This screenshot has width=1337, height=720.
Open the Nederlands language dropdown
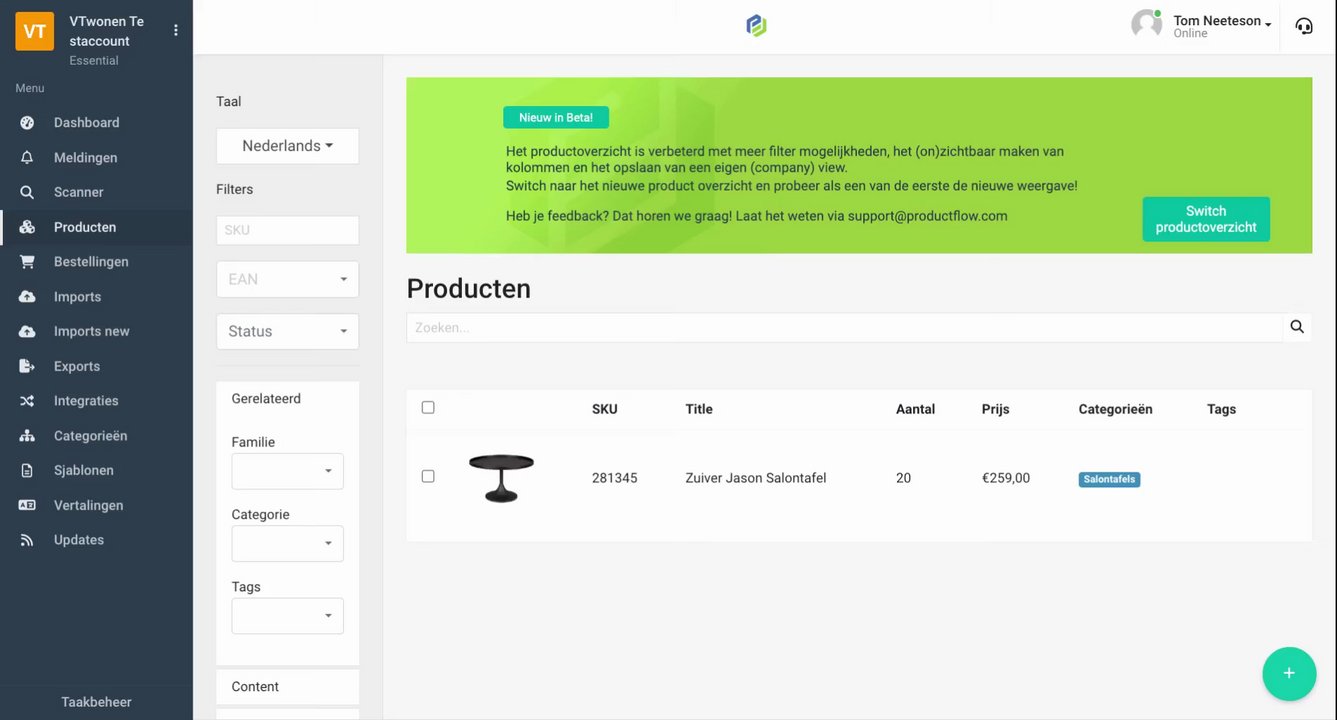[x=287, y=146]
